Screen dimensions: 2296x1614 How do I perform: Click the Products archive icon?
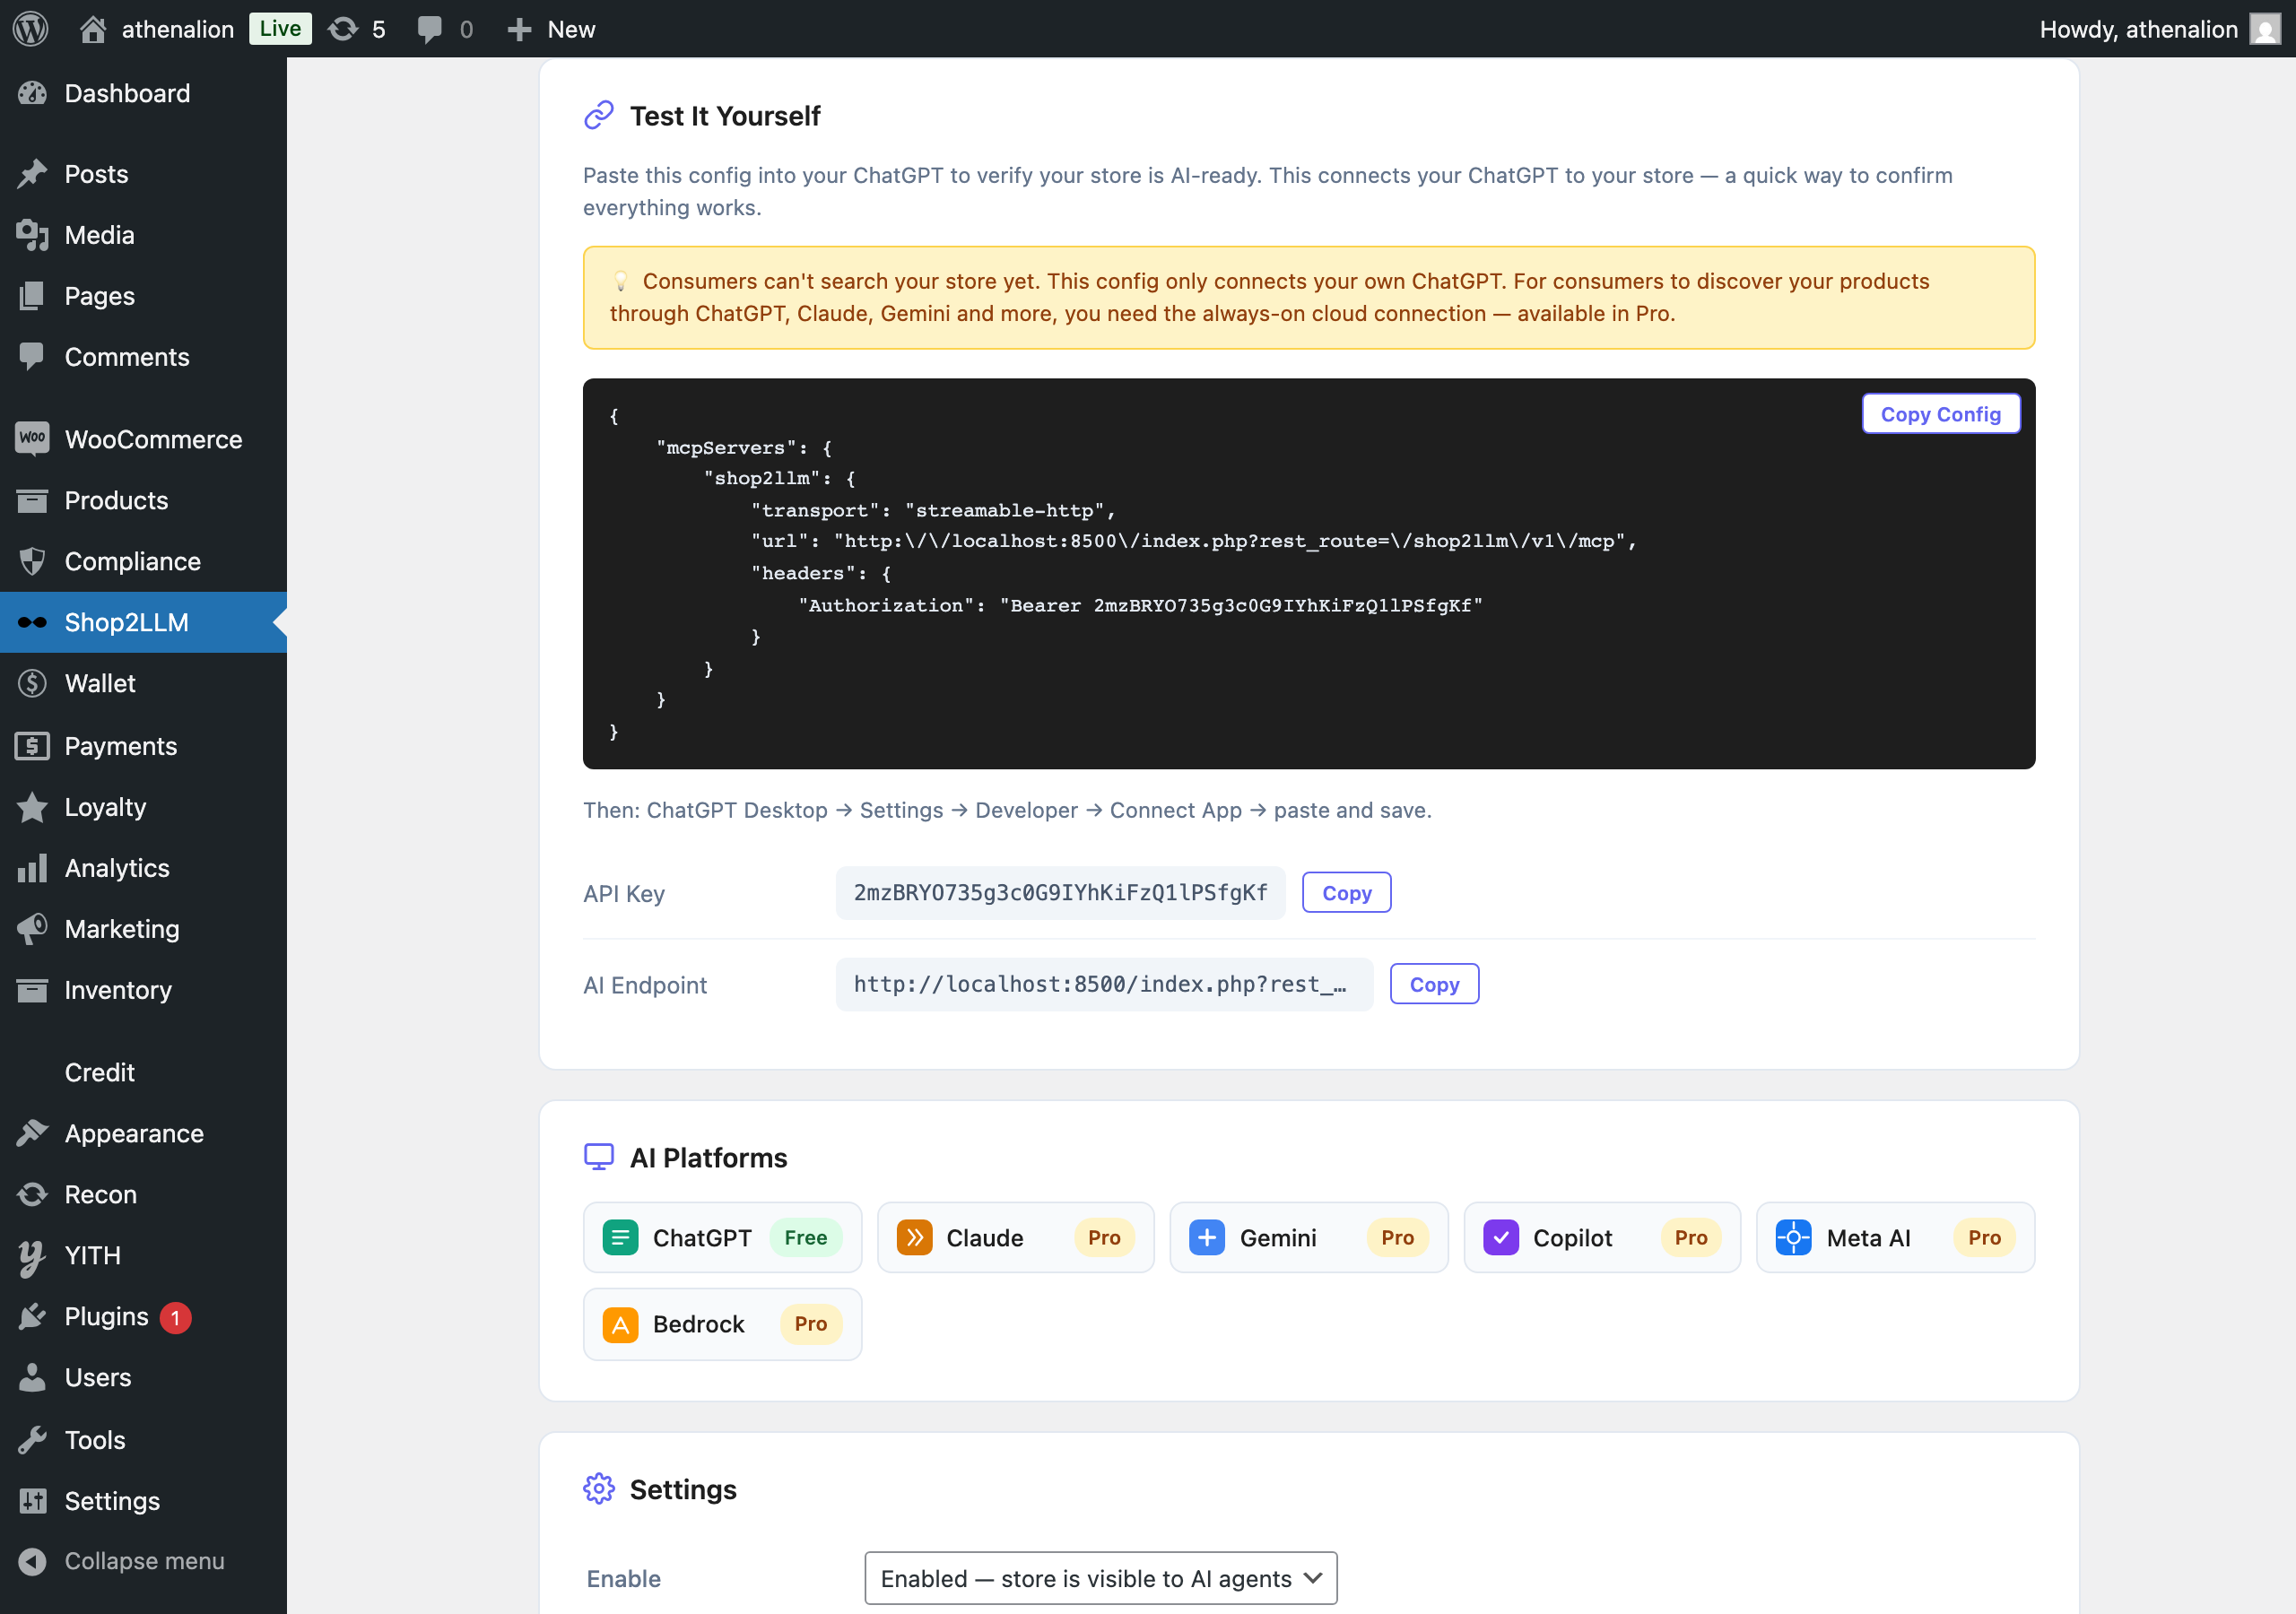(x=32, y=500)
